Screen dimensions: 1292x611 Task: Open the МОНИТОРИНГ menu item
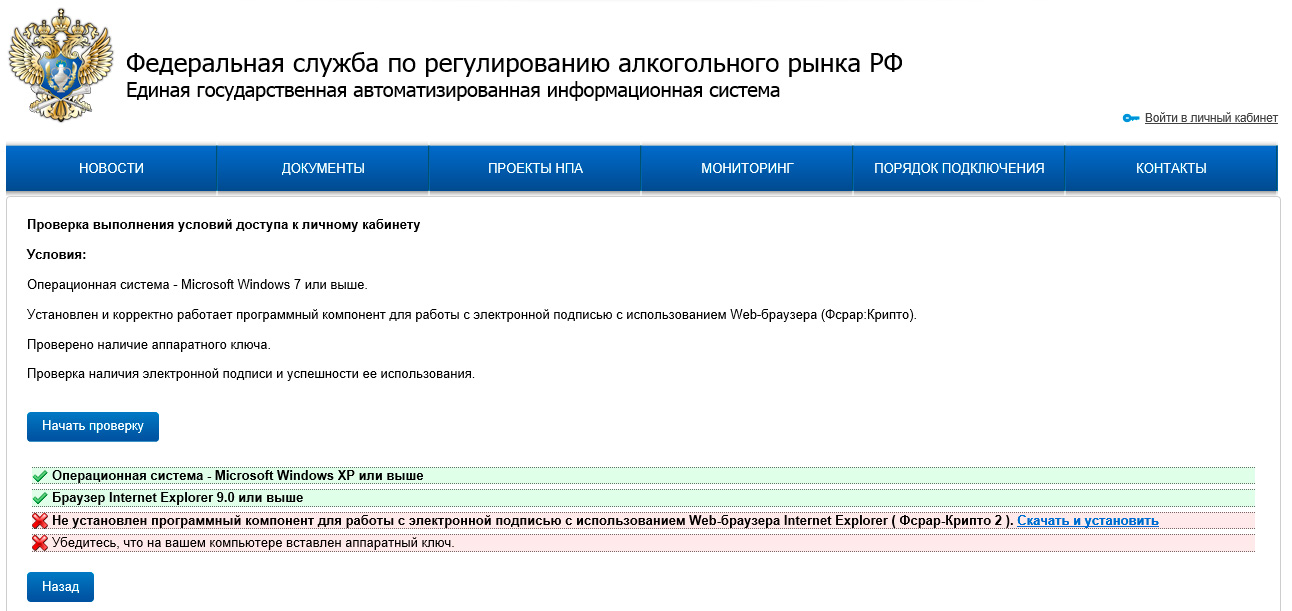[747, 168]
